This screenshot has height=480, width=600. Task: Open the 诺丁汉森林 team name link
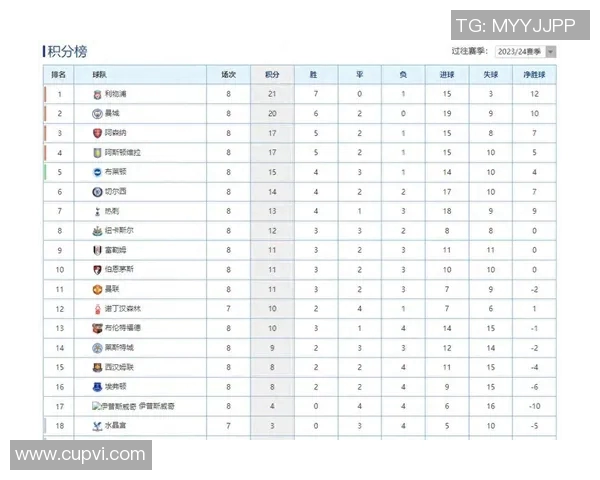[123, 308]
